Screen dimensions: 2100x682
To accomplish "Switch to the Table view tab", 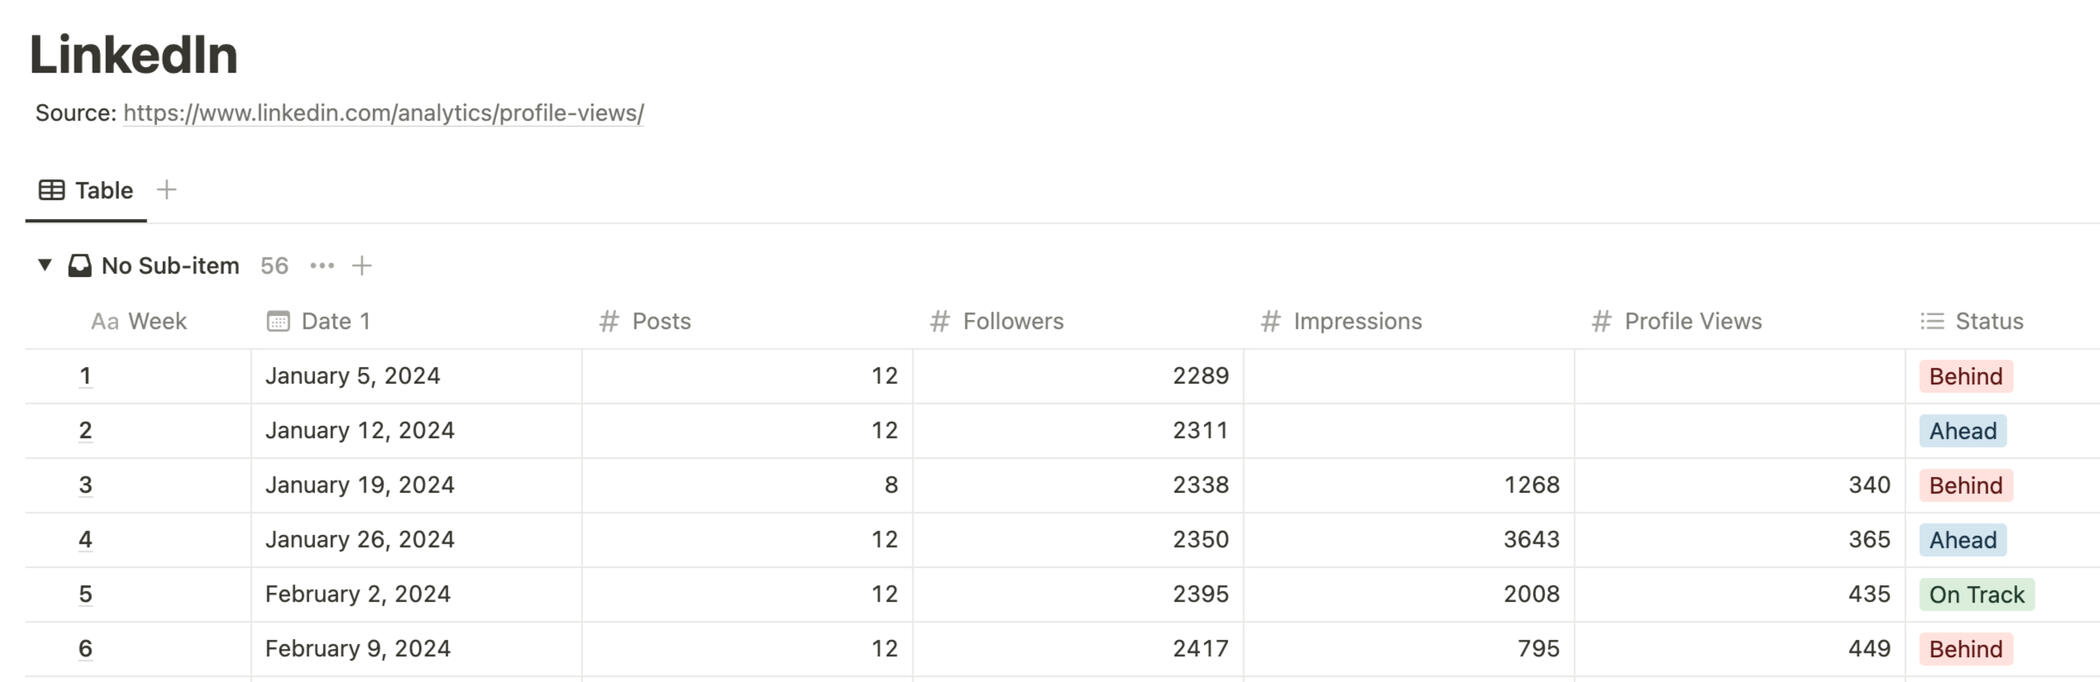I will coord(103,190).
